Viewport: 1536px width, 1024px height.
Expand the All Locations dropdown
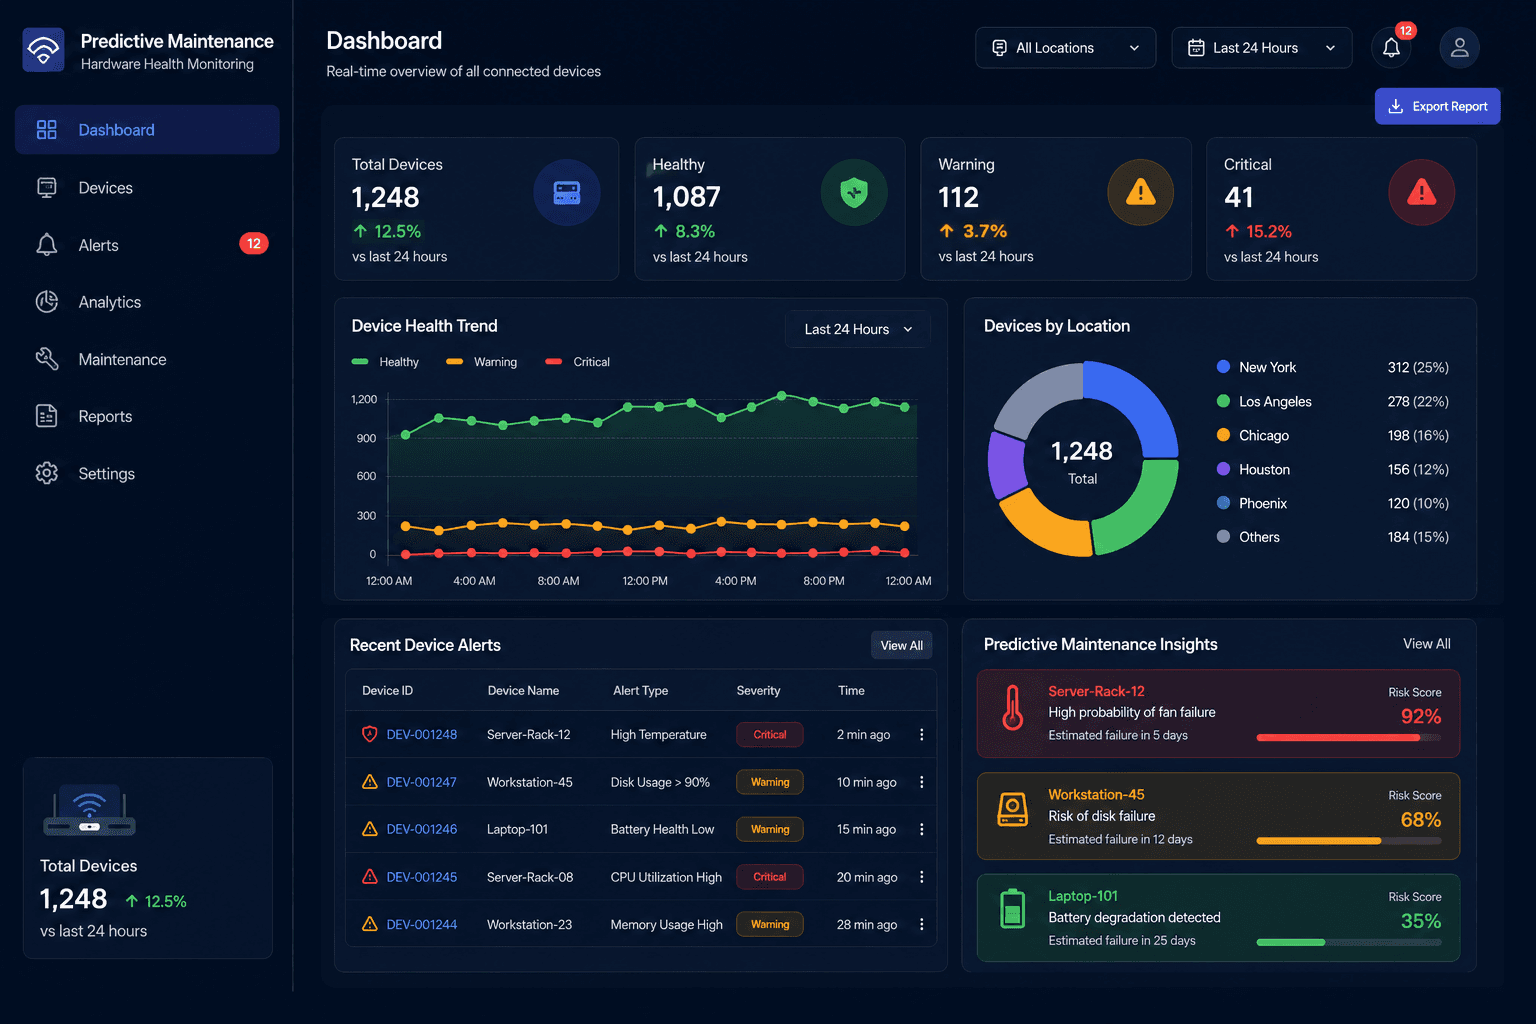click(x=1065, y=48)
